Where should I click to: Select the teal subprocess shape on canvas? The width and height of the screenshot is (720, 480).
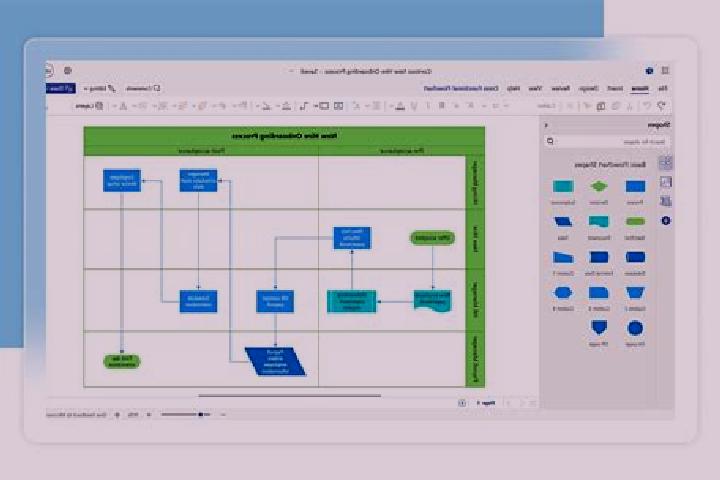(352, 301)
